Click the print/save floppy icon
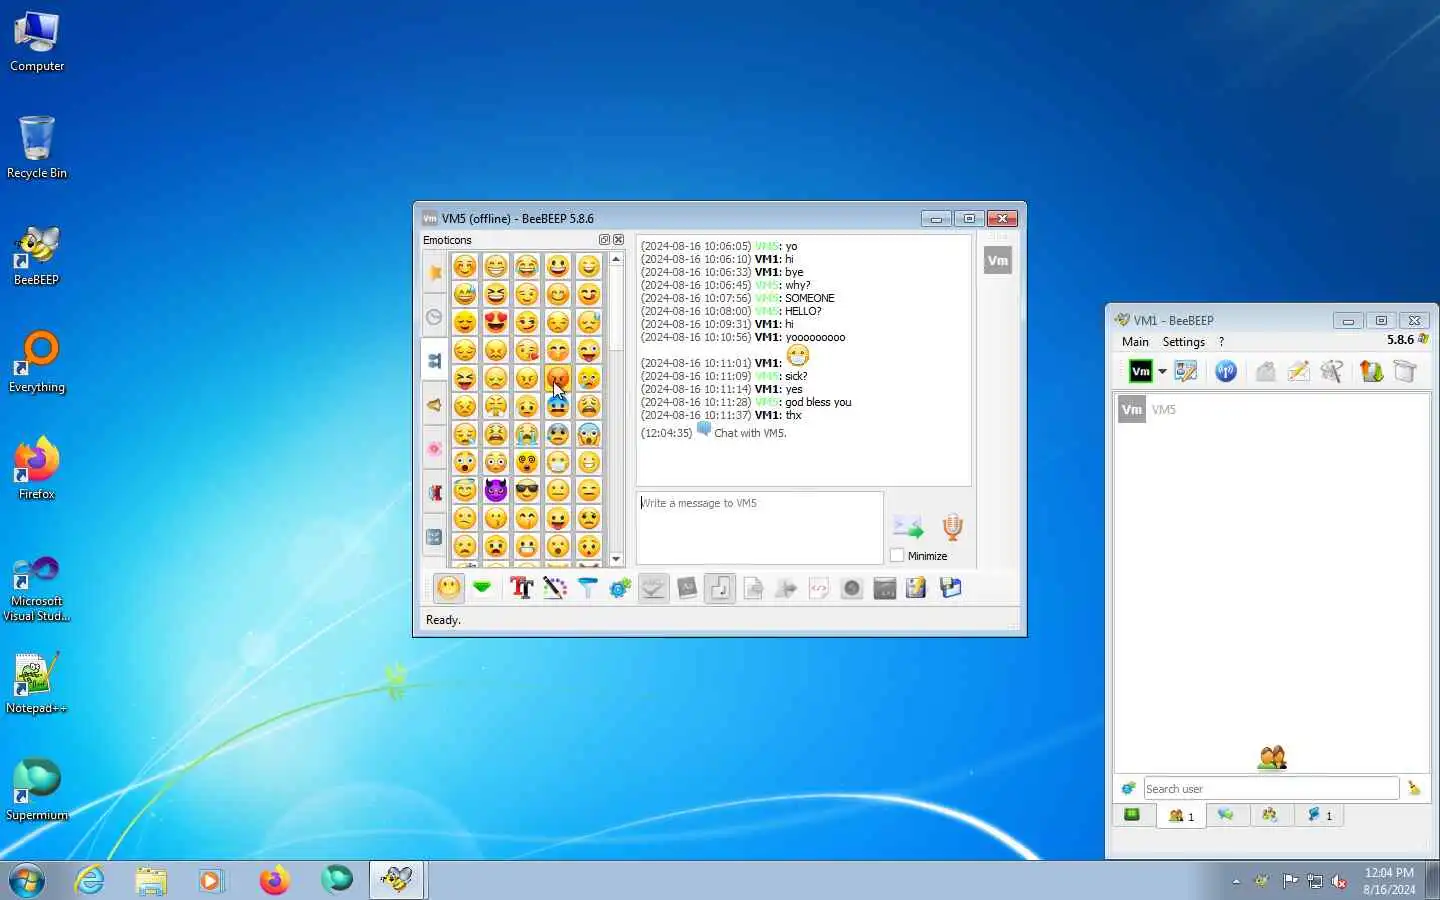Image resolution: width=1440 pixels, height=900 pixels. coord(950,588)
